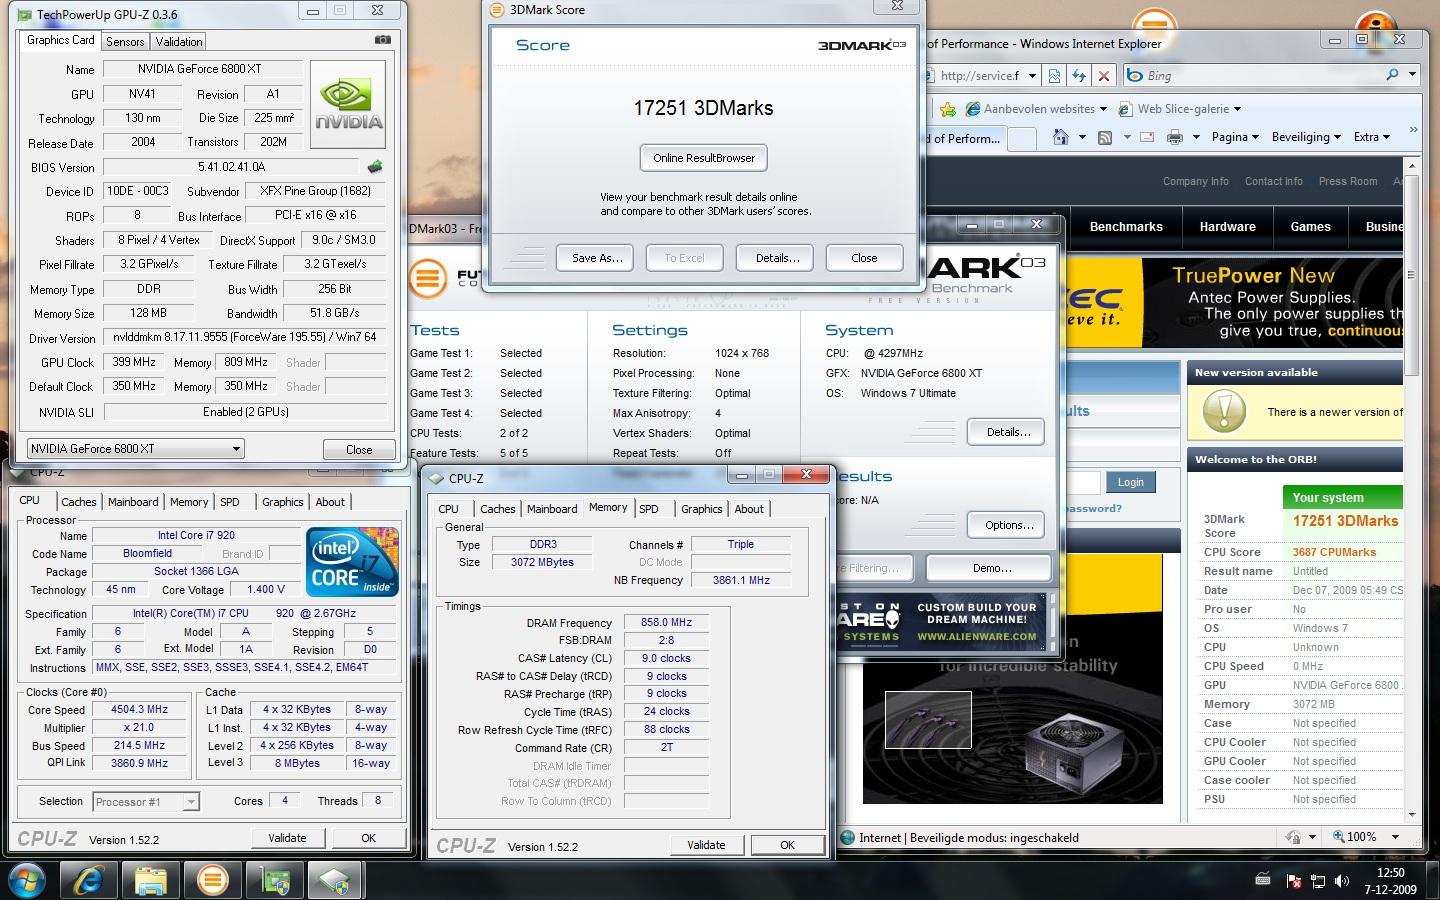Open Windows Explorer folder from taskbar
This screenshot has width=1440, height=900.
pos(150,880)
